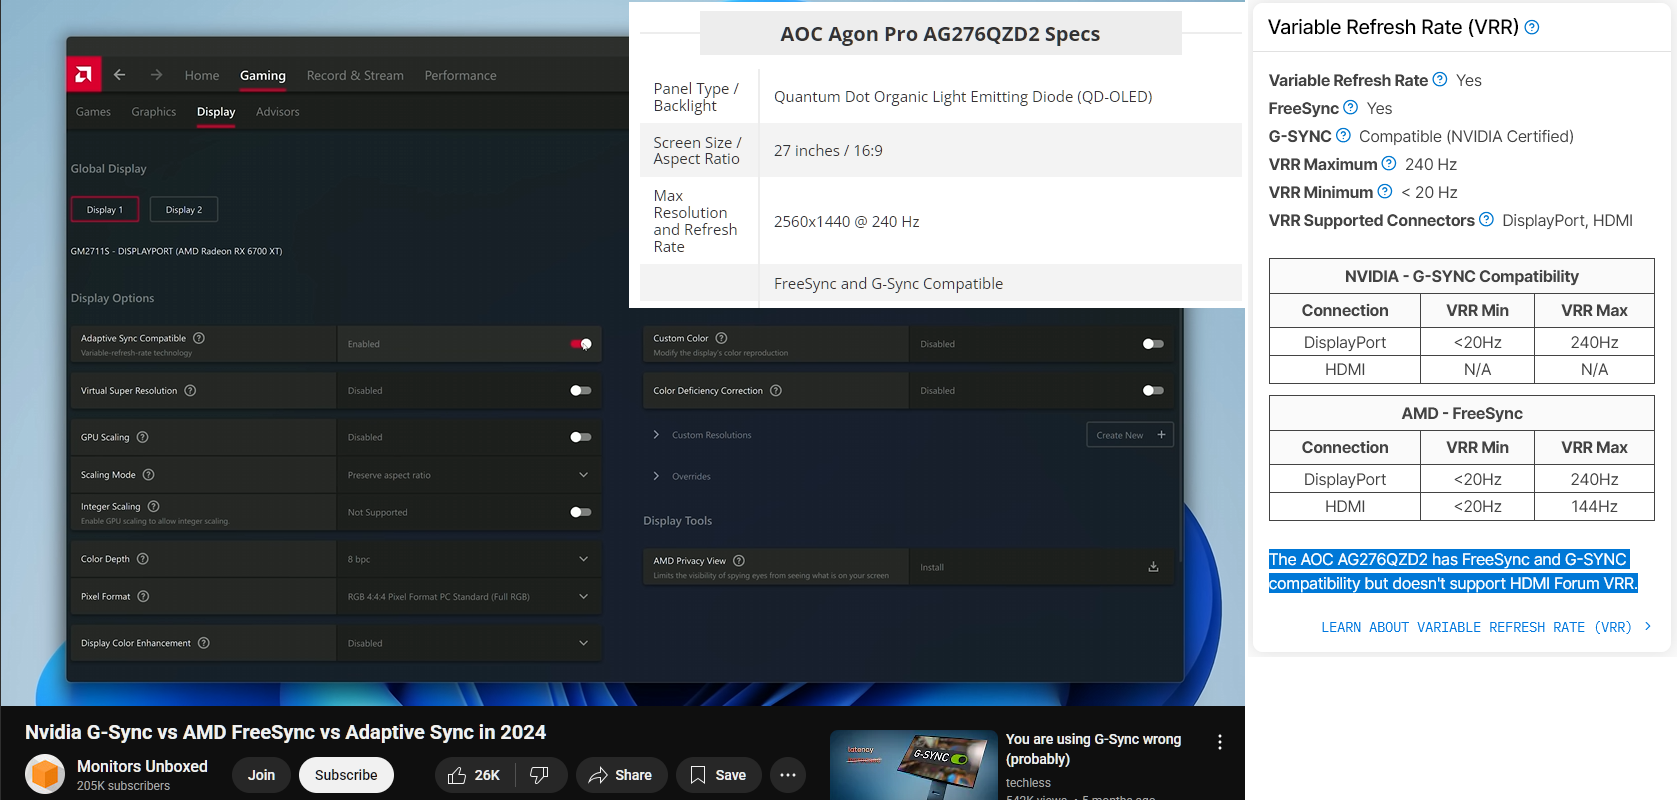This screenshot has height=800, width=1677.
Task: Open help icon beside Integer Scaling
Action: tap(153, 506)
